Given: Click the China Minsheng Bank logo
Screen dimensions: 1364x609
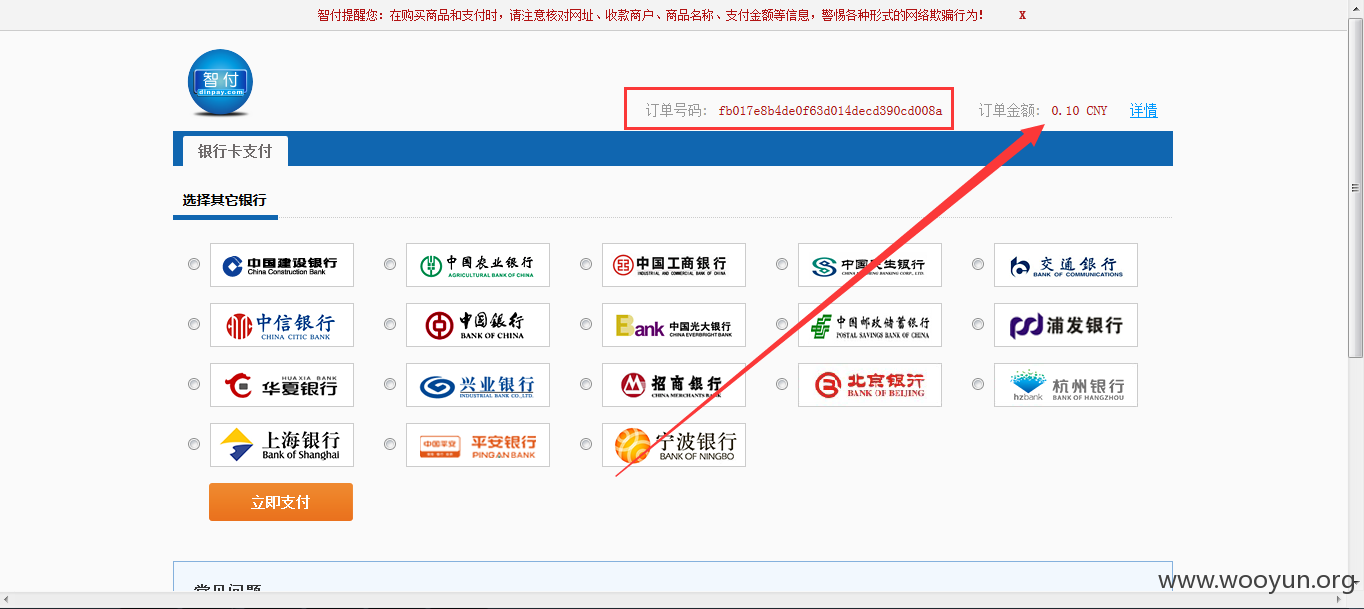Looking at the screenshot, I should pos(870,265).
